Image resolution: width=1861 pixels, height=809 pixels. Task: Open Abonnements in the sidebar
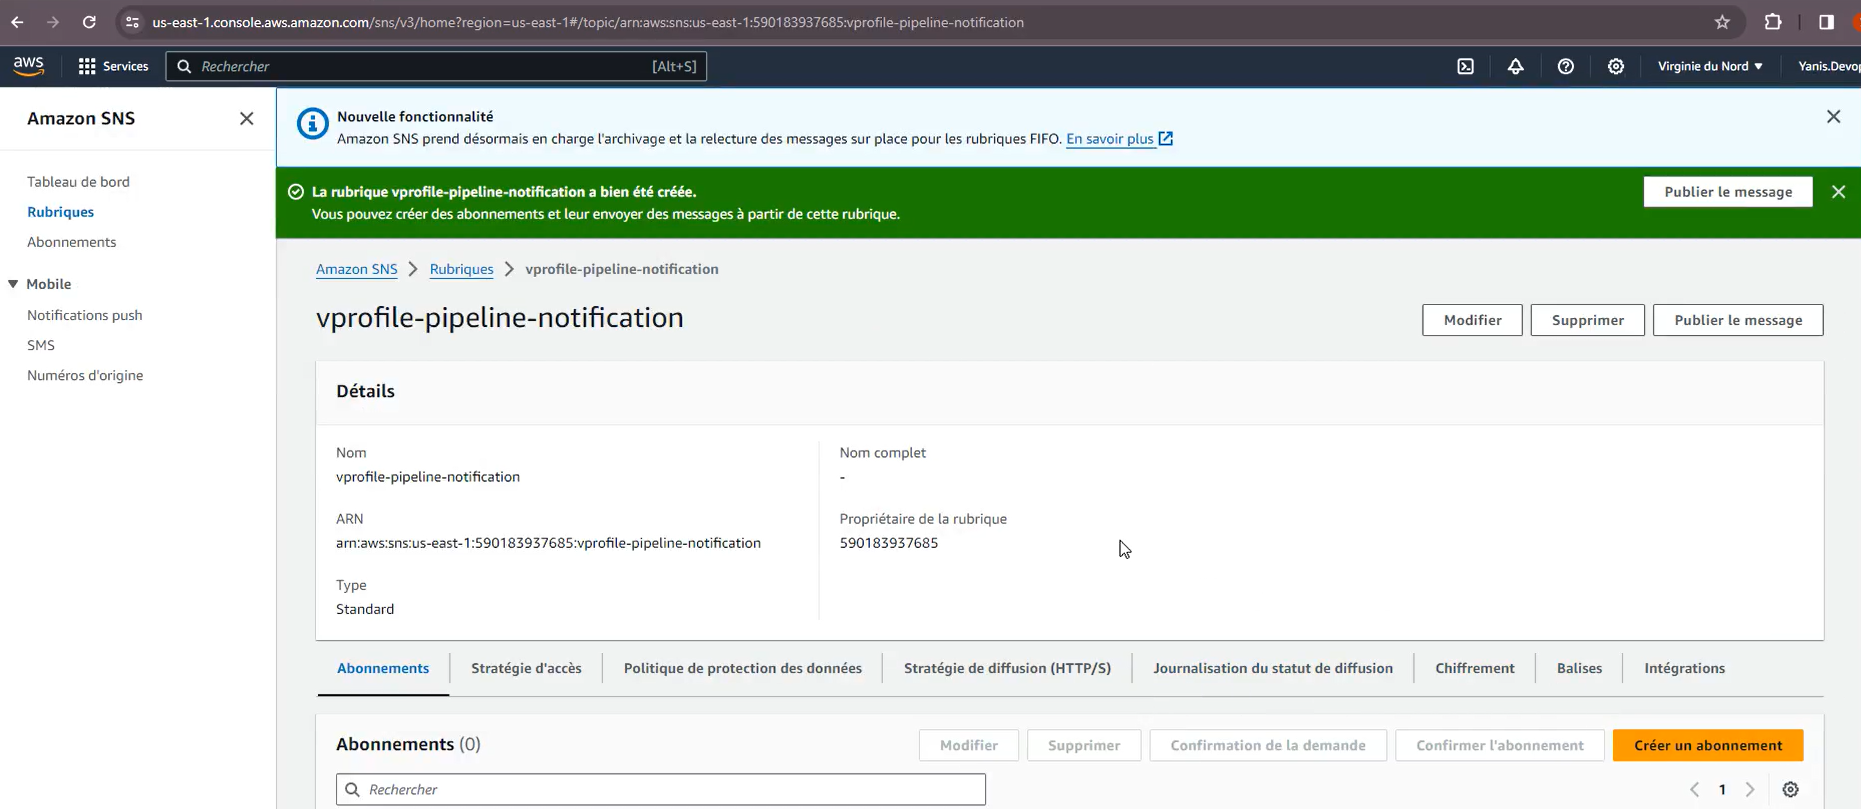point(72,242)
